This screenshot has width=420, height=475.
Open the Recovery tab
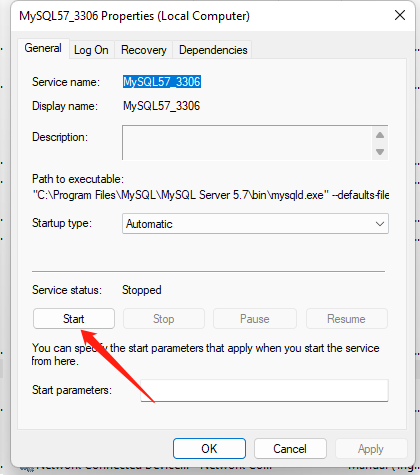tap(144, 50)
